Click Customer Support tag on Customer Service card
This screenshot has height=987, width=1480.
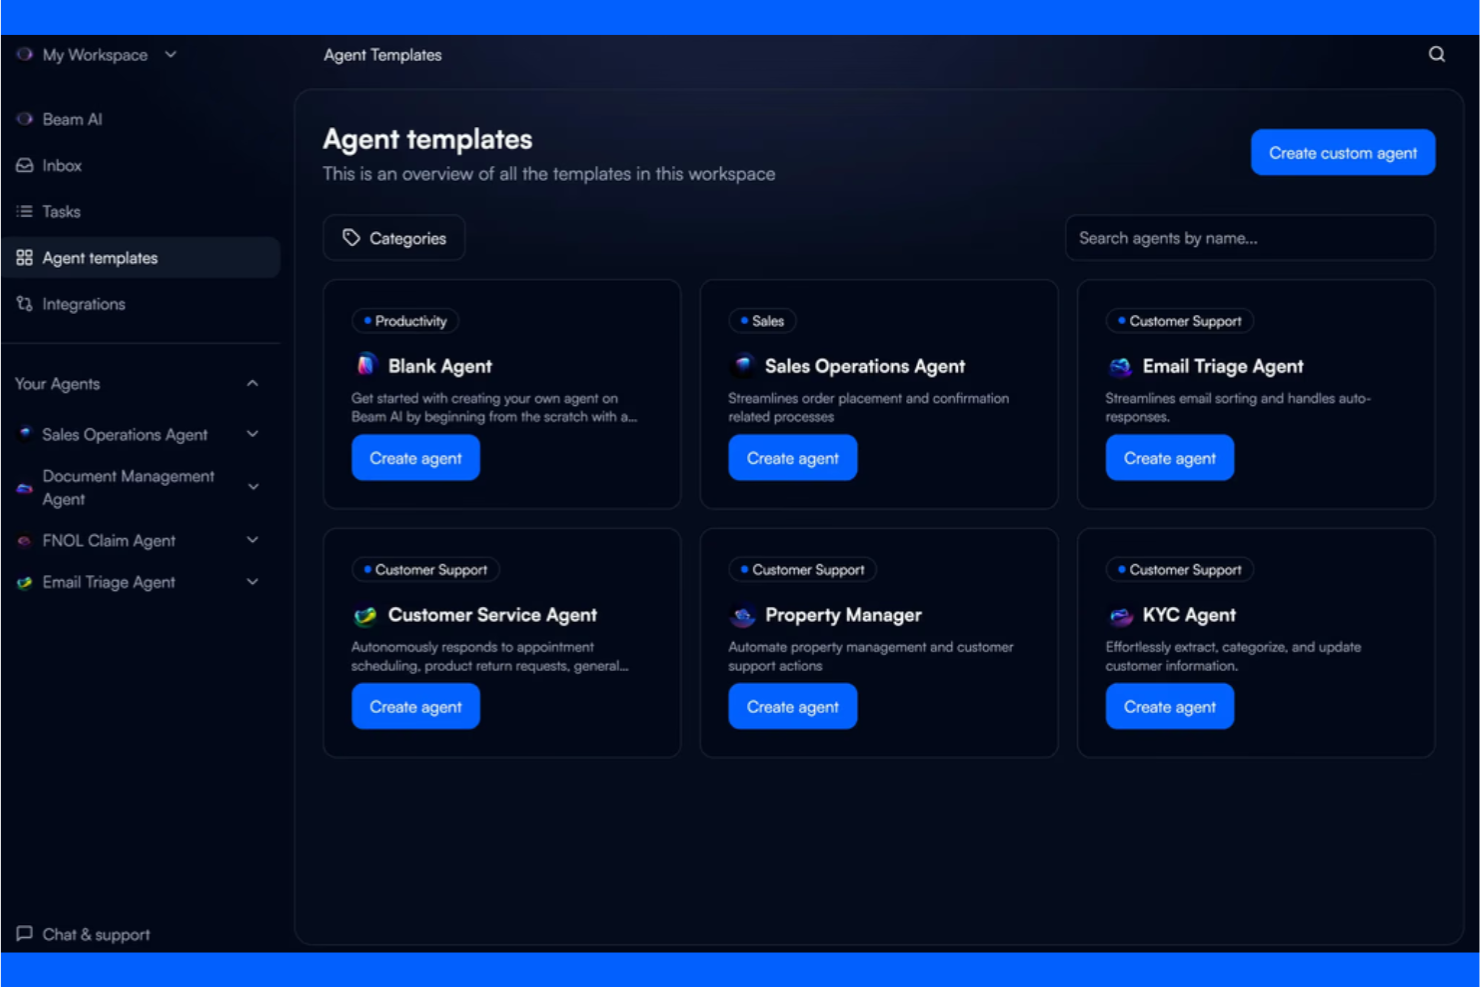pyautogui.click(x=426, y=570)
